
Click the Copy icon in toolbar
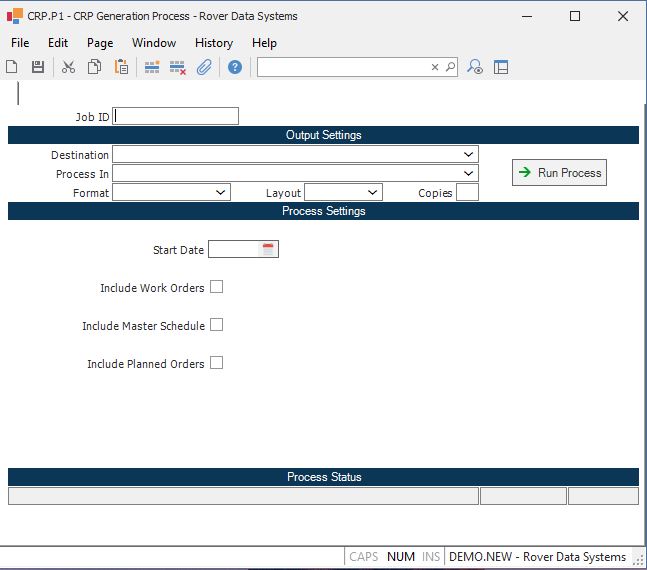94,67
